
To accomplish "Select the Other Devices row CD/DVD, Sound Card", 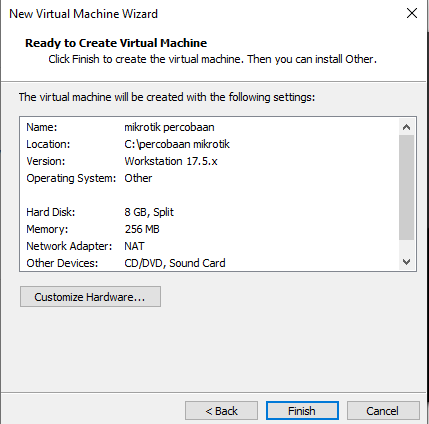I will pyautogui.click(x=209, y=263).
